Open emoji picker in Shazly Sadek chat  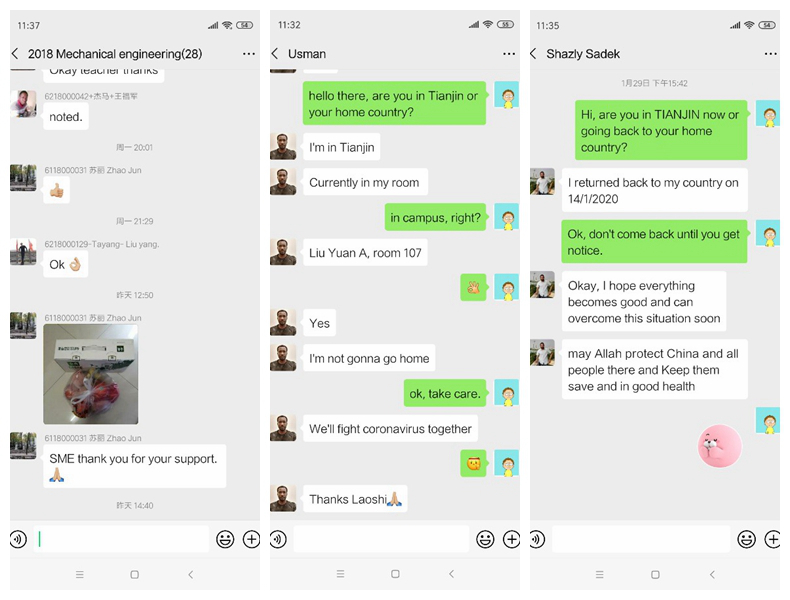coord(746,540)
